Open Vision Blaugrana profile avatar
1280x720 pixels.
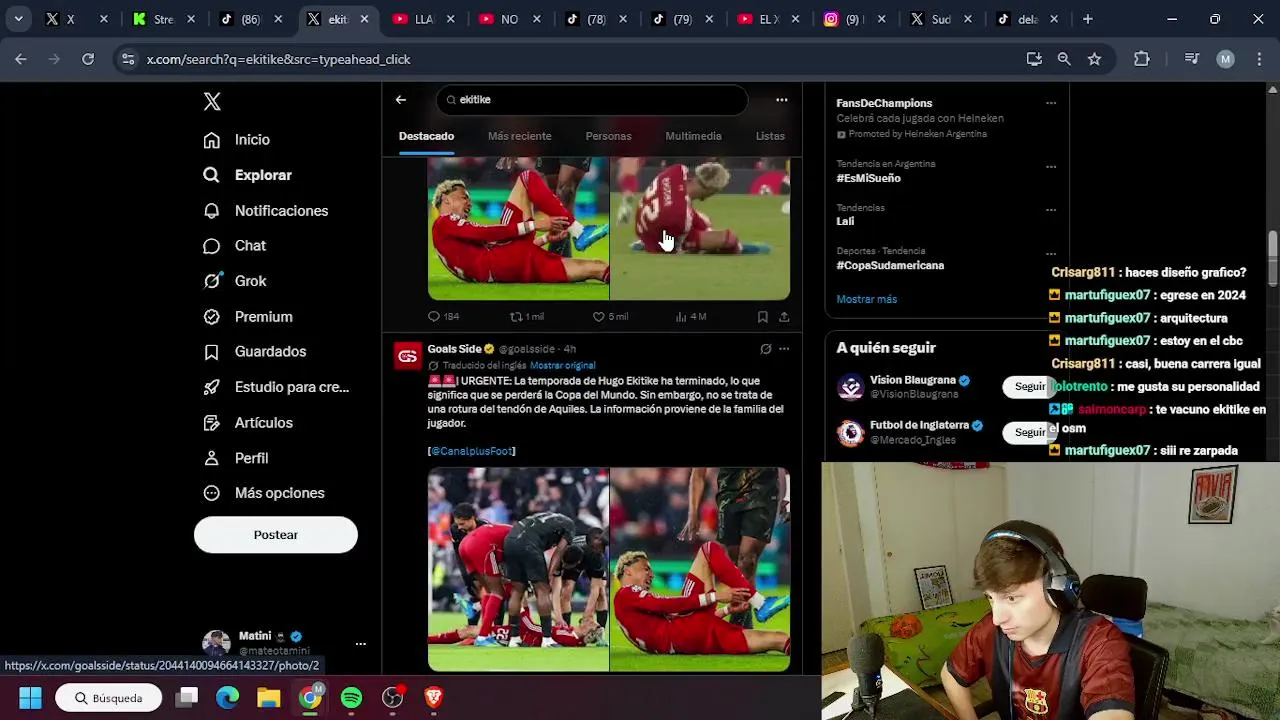coord(850,387)
